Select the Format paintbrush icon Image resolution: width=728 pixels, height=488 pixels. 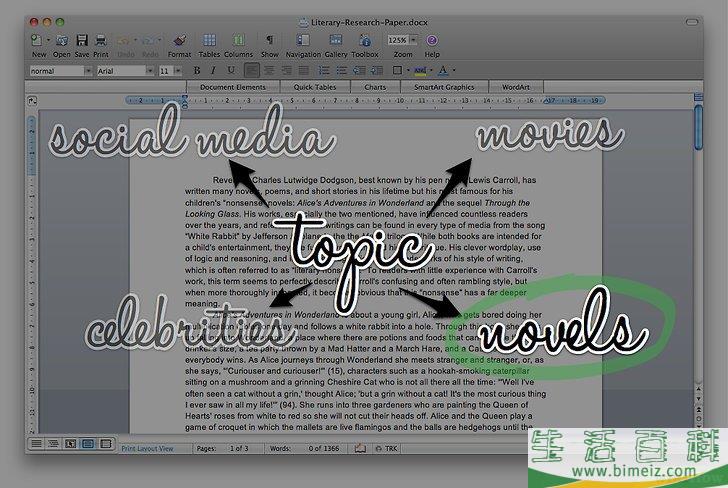pyautogui.click(x=180, y=40)
